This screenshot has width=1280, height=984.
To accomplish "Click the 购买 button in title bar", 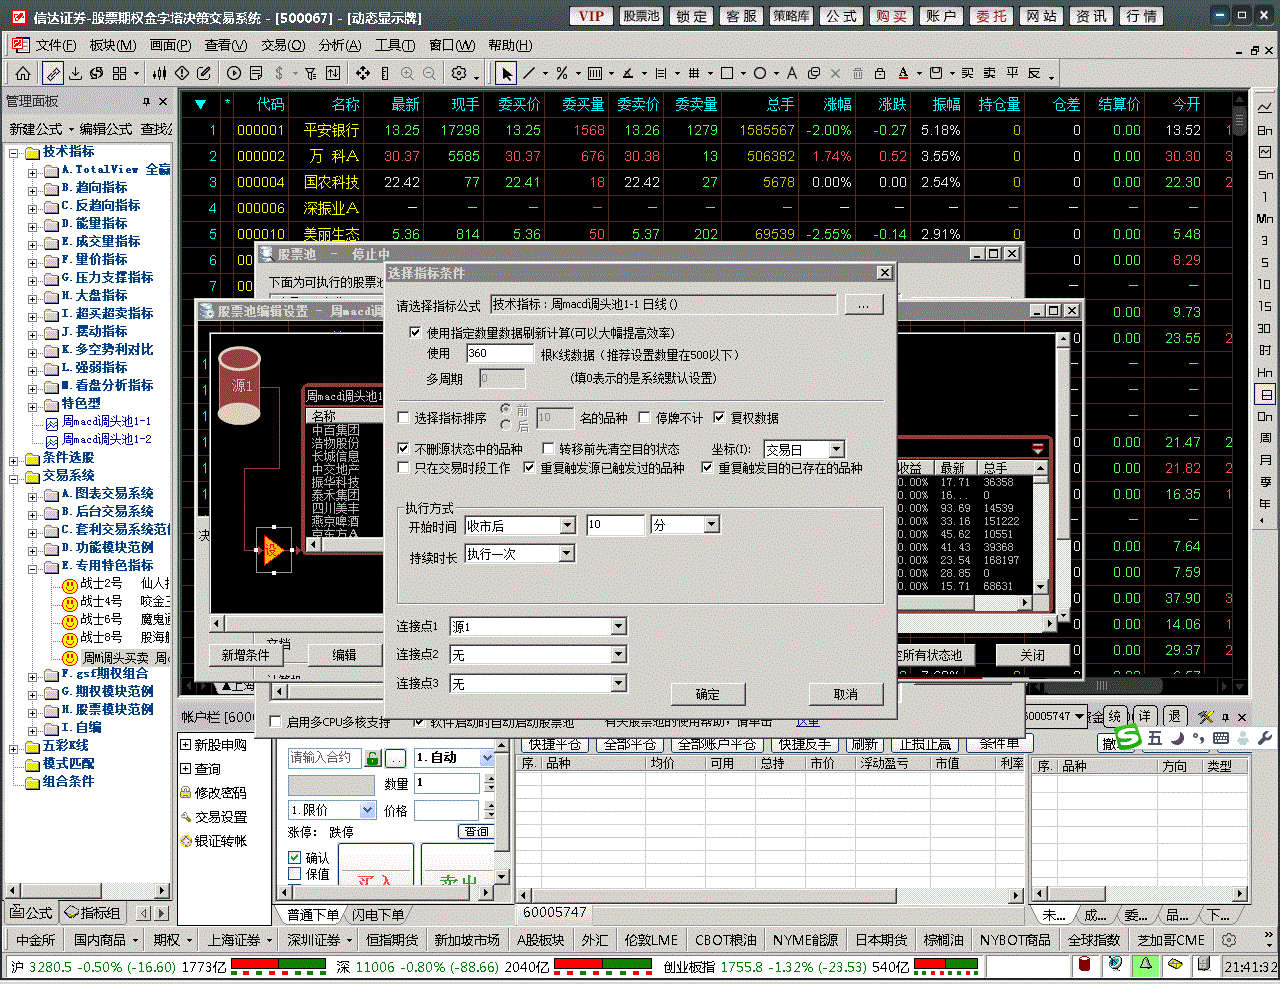I will 890,16.
